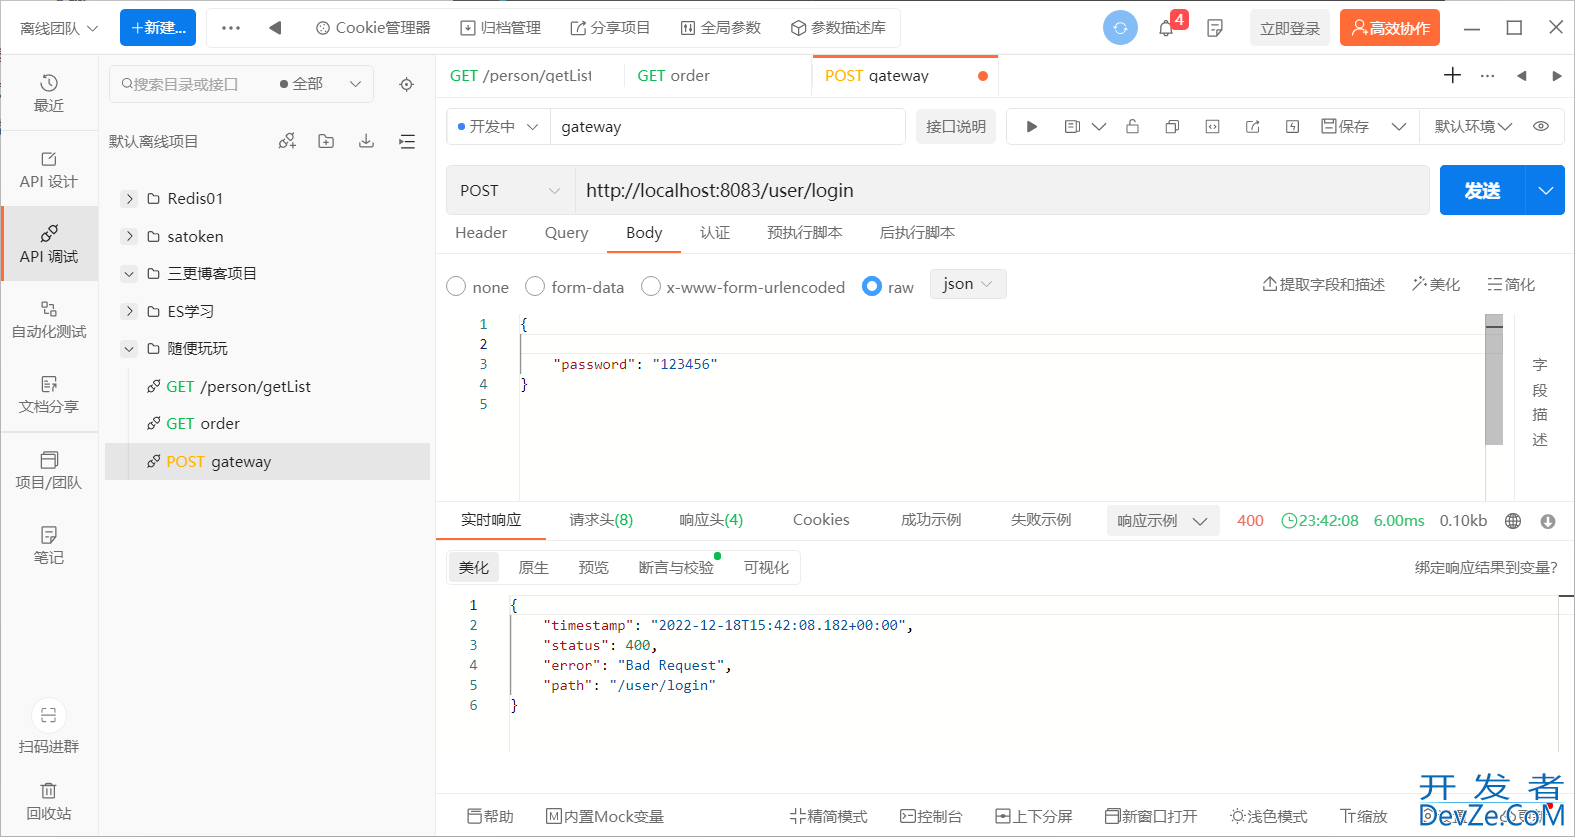This screenshot has height=837, width=1575.
Task: Click the copy duplicate icon in request toolbar
Action: click(1172, 126)
